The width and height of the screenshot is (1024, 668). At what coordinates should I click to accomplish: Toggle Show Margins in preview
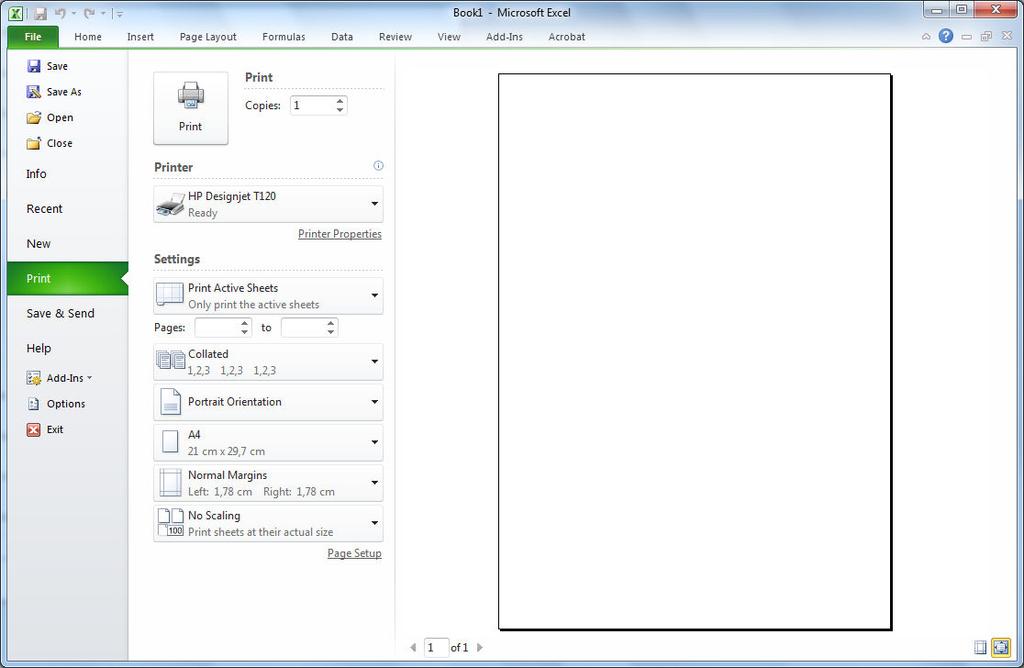coord(980,647)
